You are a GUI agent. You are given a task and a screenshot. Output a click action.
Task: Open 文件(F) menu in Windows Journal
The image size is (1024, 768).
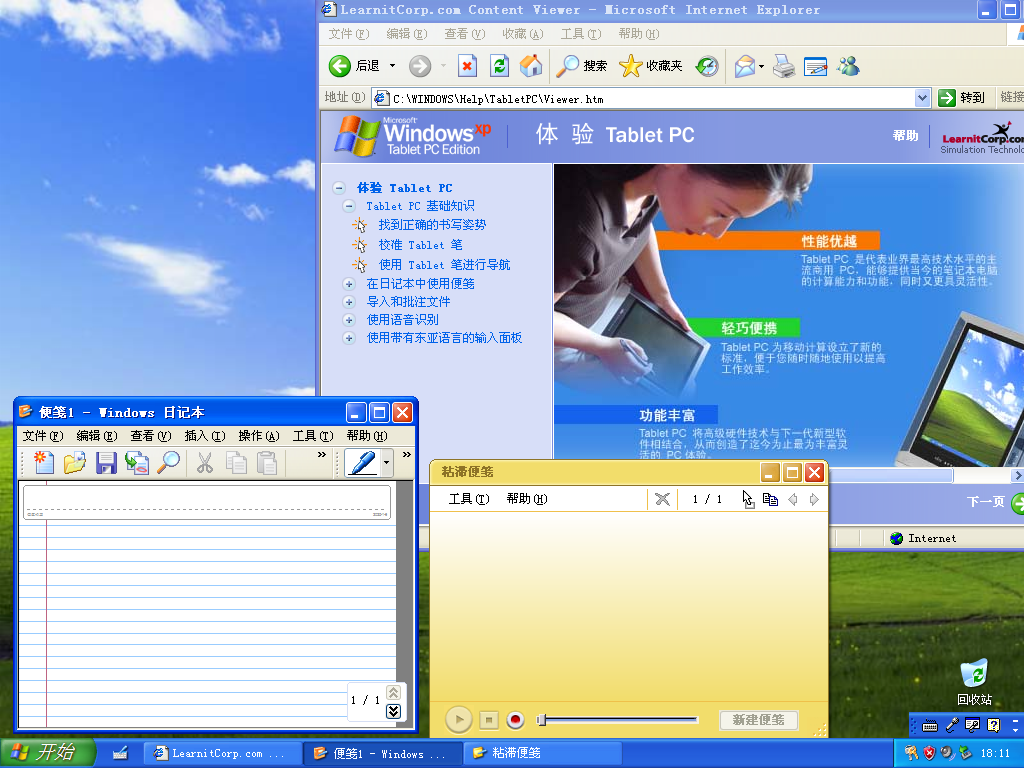click(x=42, y=436)
